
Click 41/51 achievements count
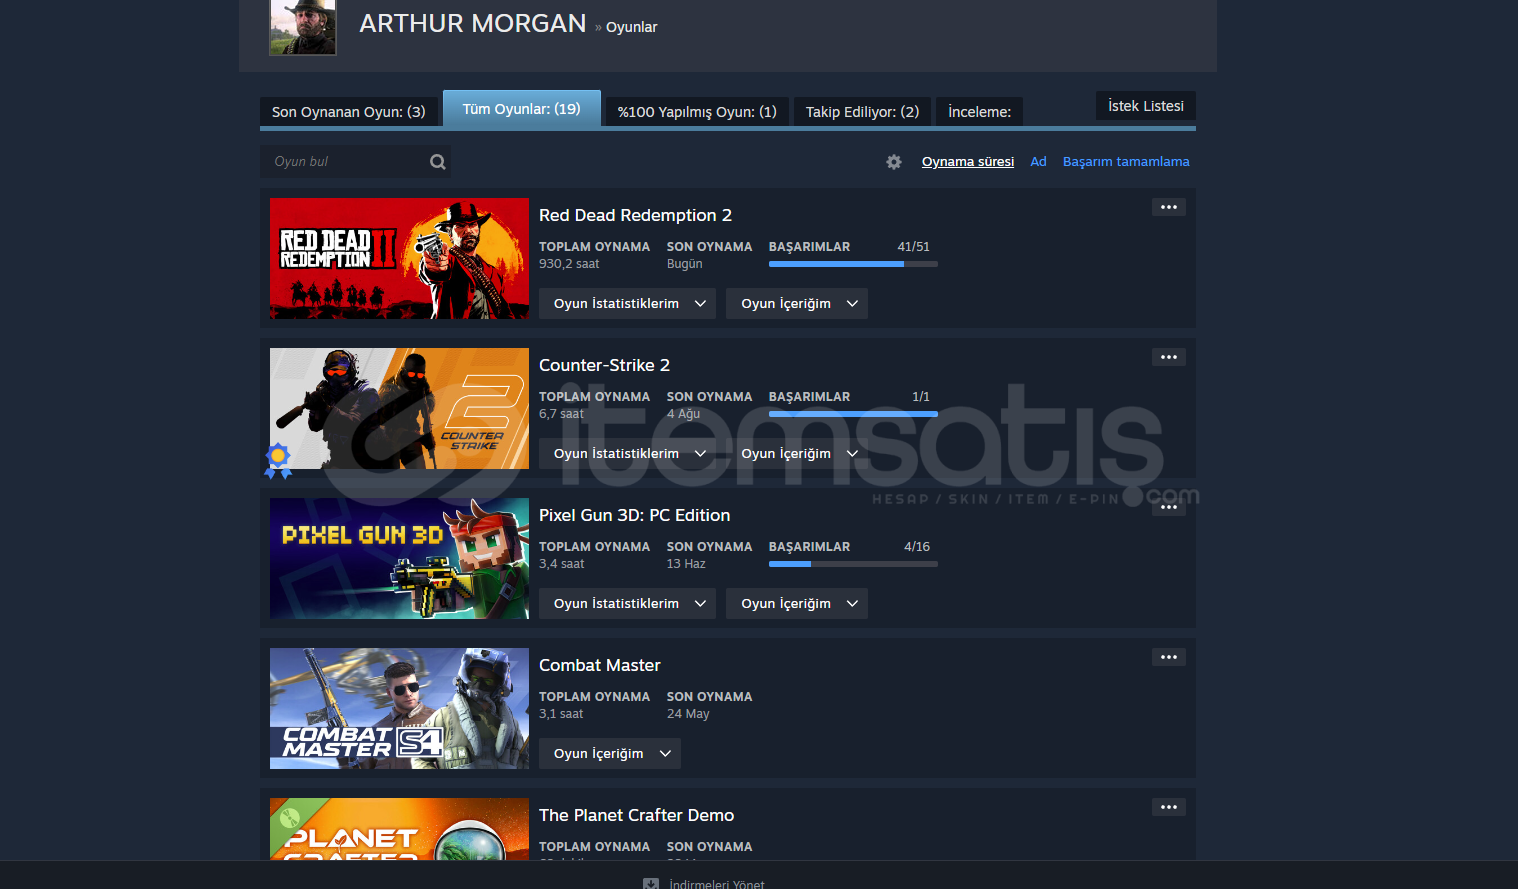(913, 247)
